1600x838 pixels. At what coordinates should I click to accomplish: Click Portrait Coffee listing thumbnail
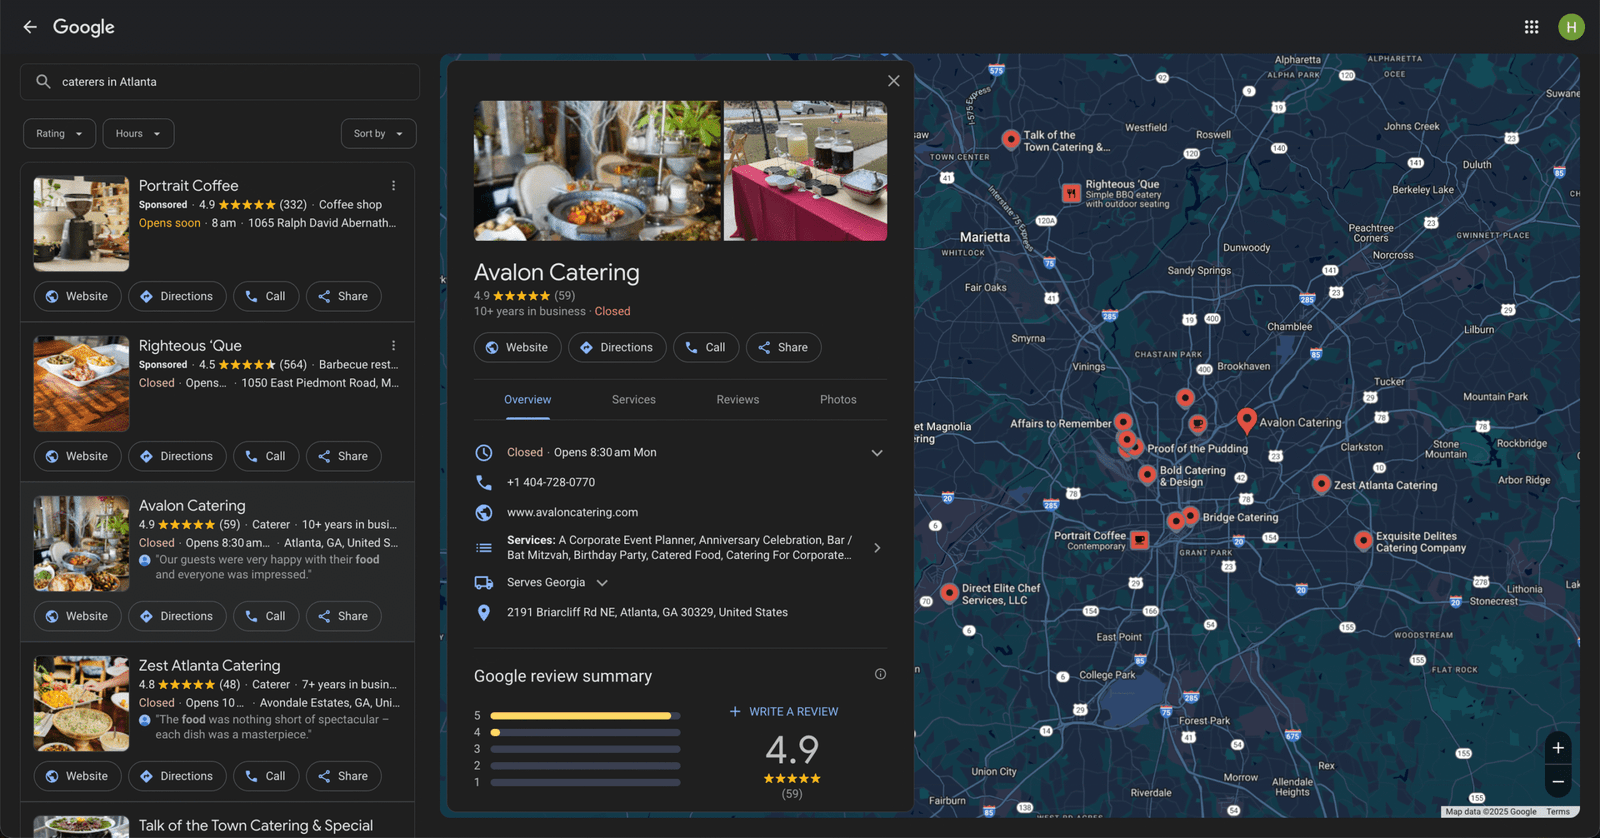point(81,224)
